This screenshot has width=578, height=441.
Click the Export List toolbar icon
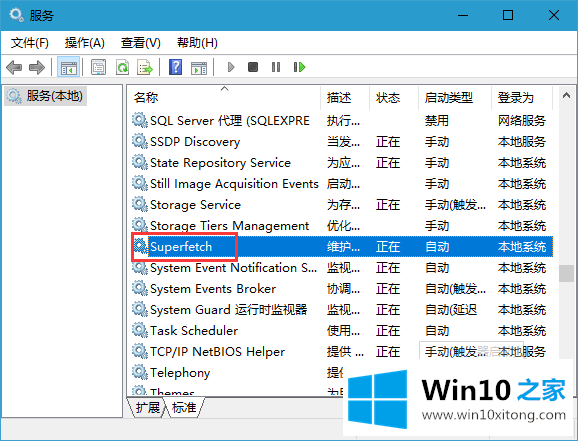coord(145,67)
